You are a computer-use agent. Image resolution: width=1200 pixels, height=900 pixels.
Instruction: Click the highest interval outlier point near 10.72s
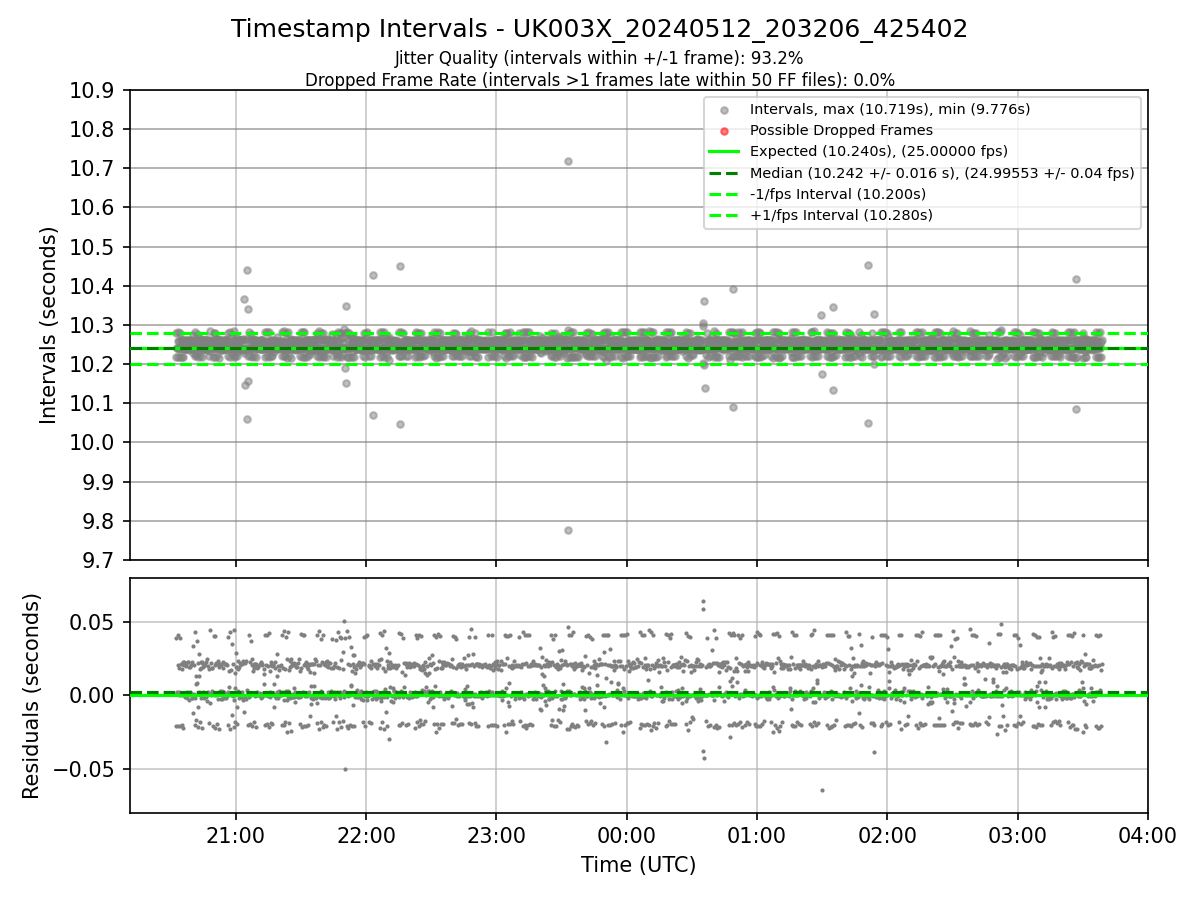[568, 161]
